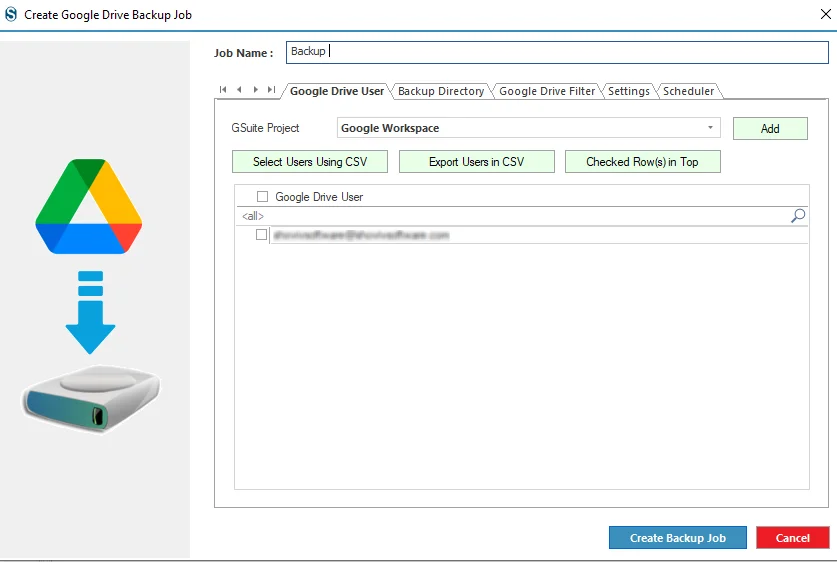
Task: Switch to the Google Drive User tab
Action: pyautogui.click(x=337, y=91)
